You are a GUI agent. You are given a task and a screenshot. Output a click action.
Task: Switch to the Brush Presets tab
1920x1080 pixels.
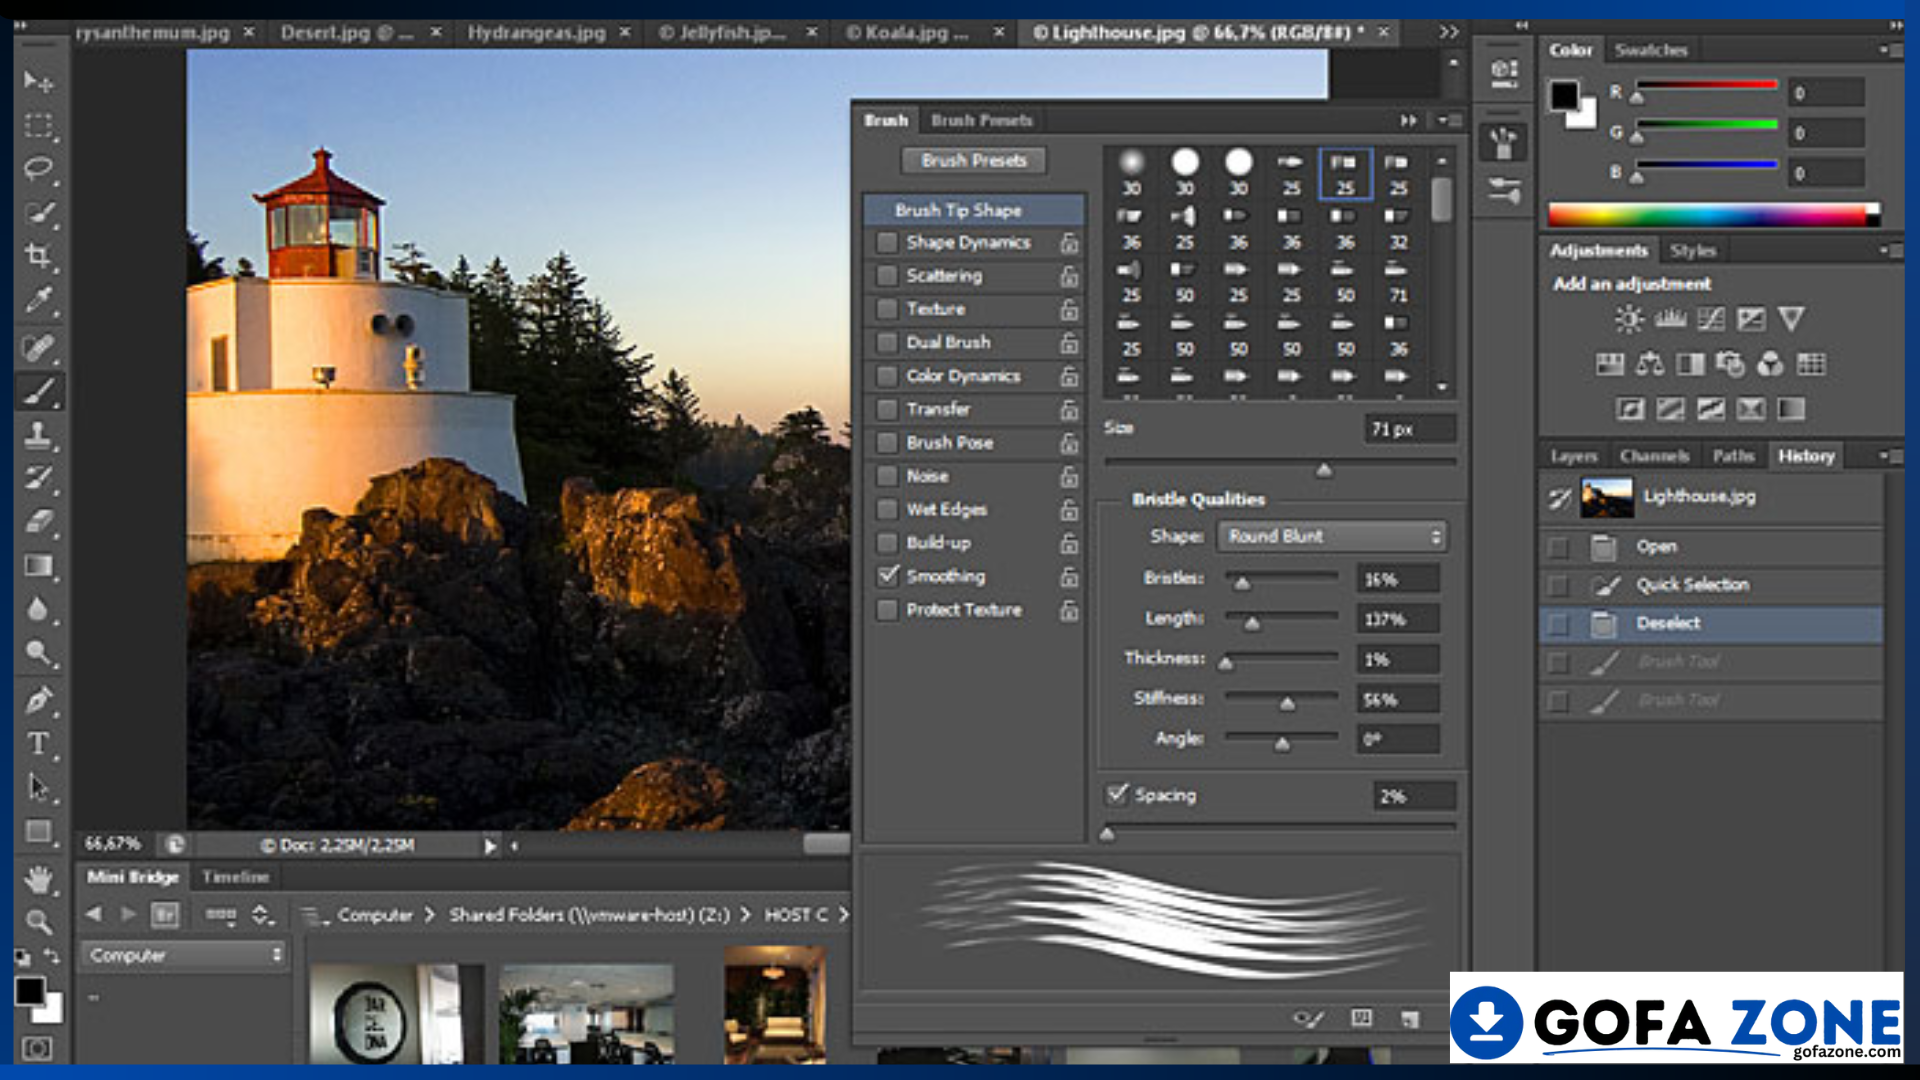click(981, 121)
